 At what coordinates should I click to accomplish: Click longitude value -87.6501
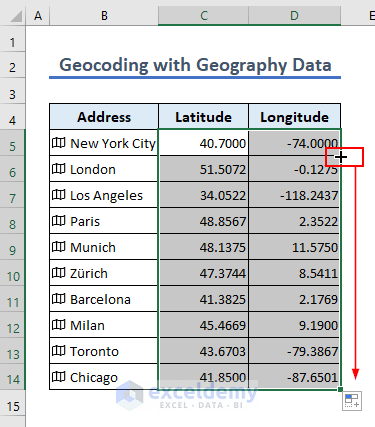313,377
